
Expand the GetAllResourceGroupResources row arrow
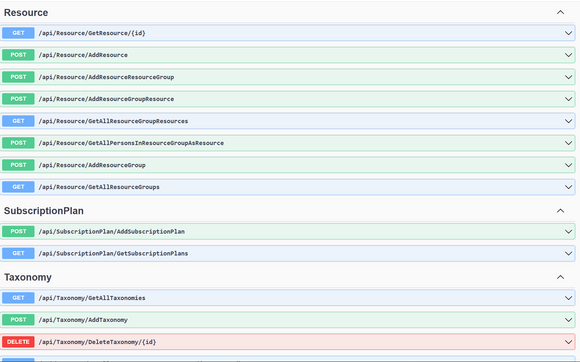(568, 121)
